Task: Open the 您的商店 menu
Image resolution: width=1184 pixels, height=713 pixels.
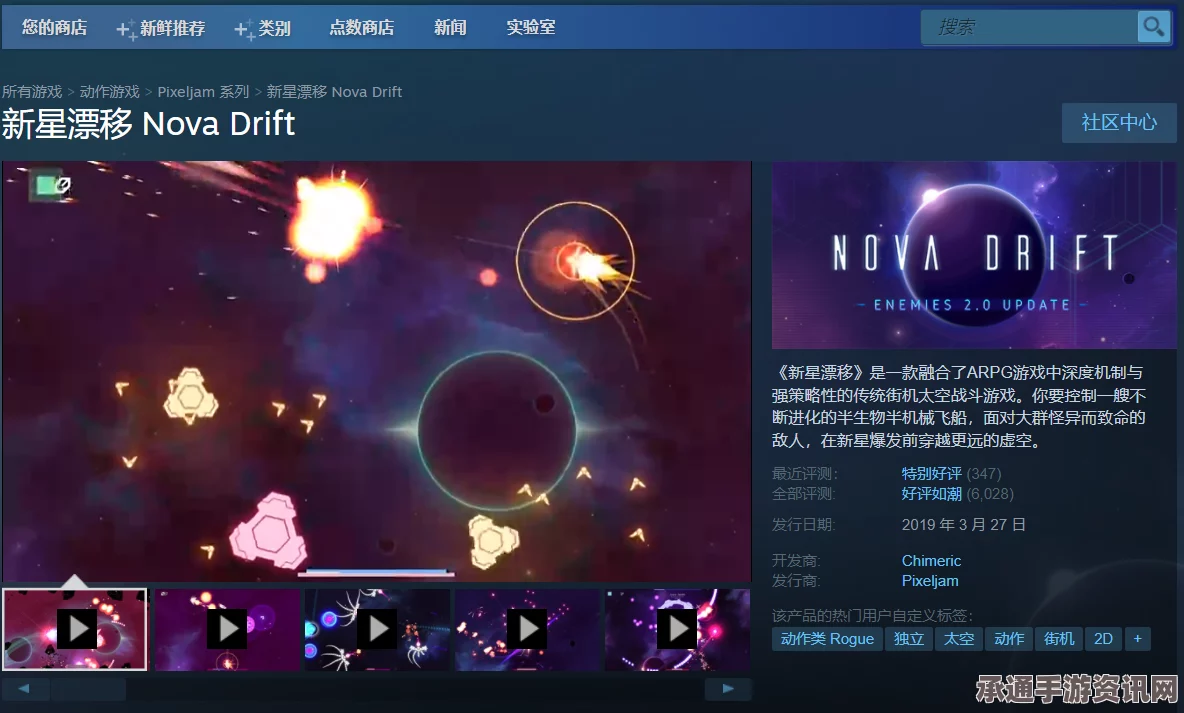Action: click(x=54, y=28)
